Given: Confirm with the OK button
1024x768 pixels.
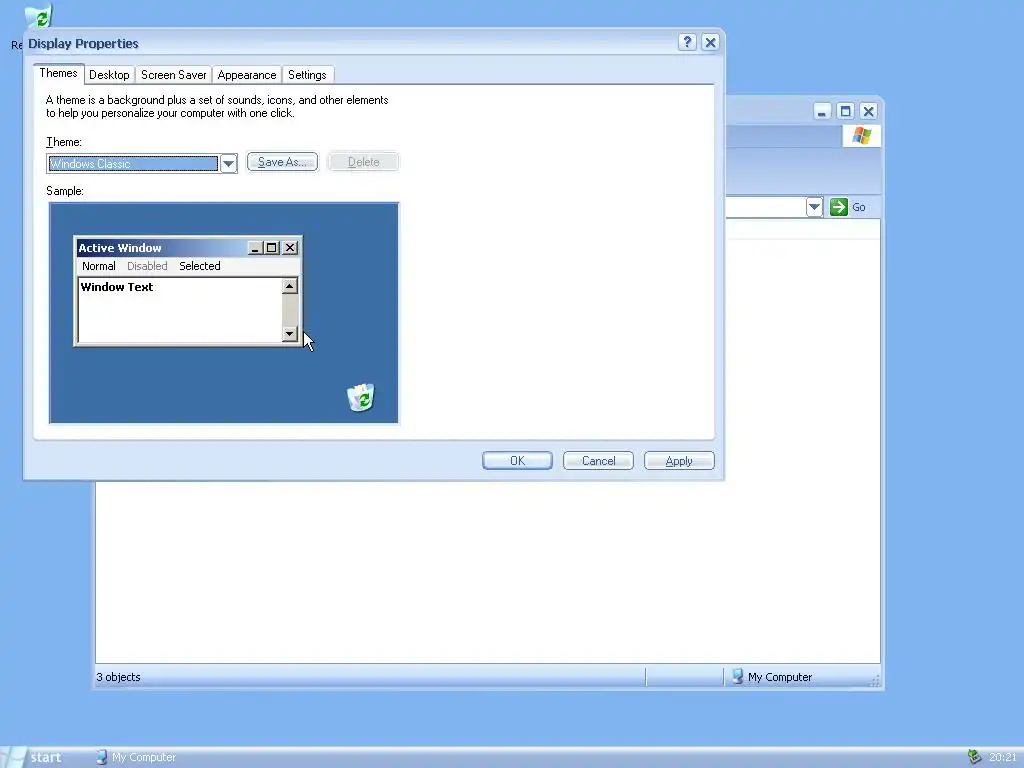Looking at the screenshot, I should [517, 460].
